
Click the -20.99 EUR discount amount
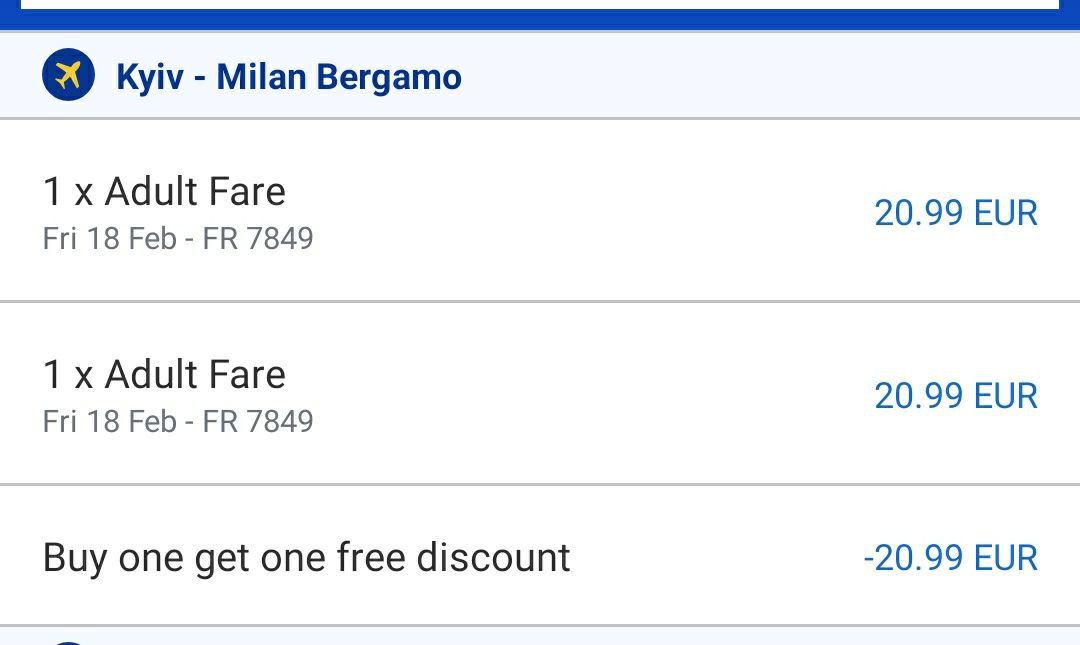[951, 558]
